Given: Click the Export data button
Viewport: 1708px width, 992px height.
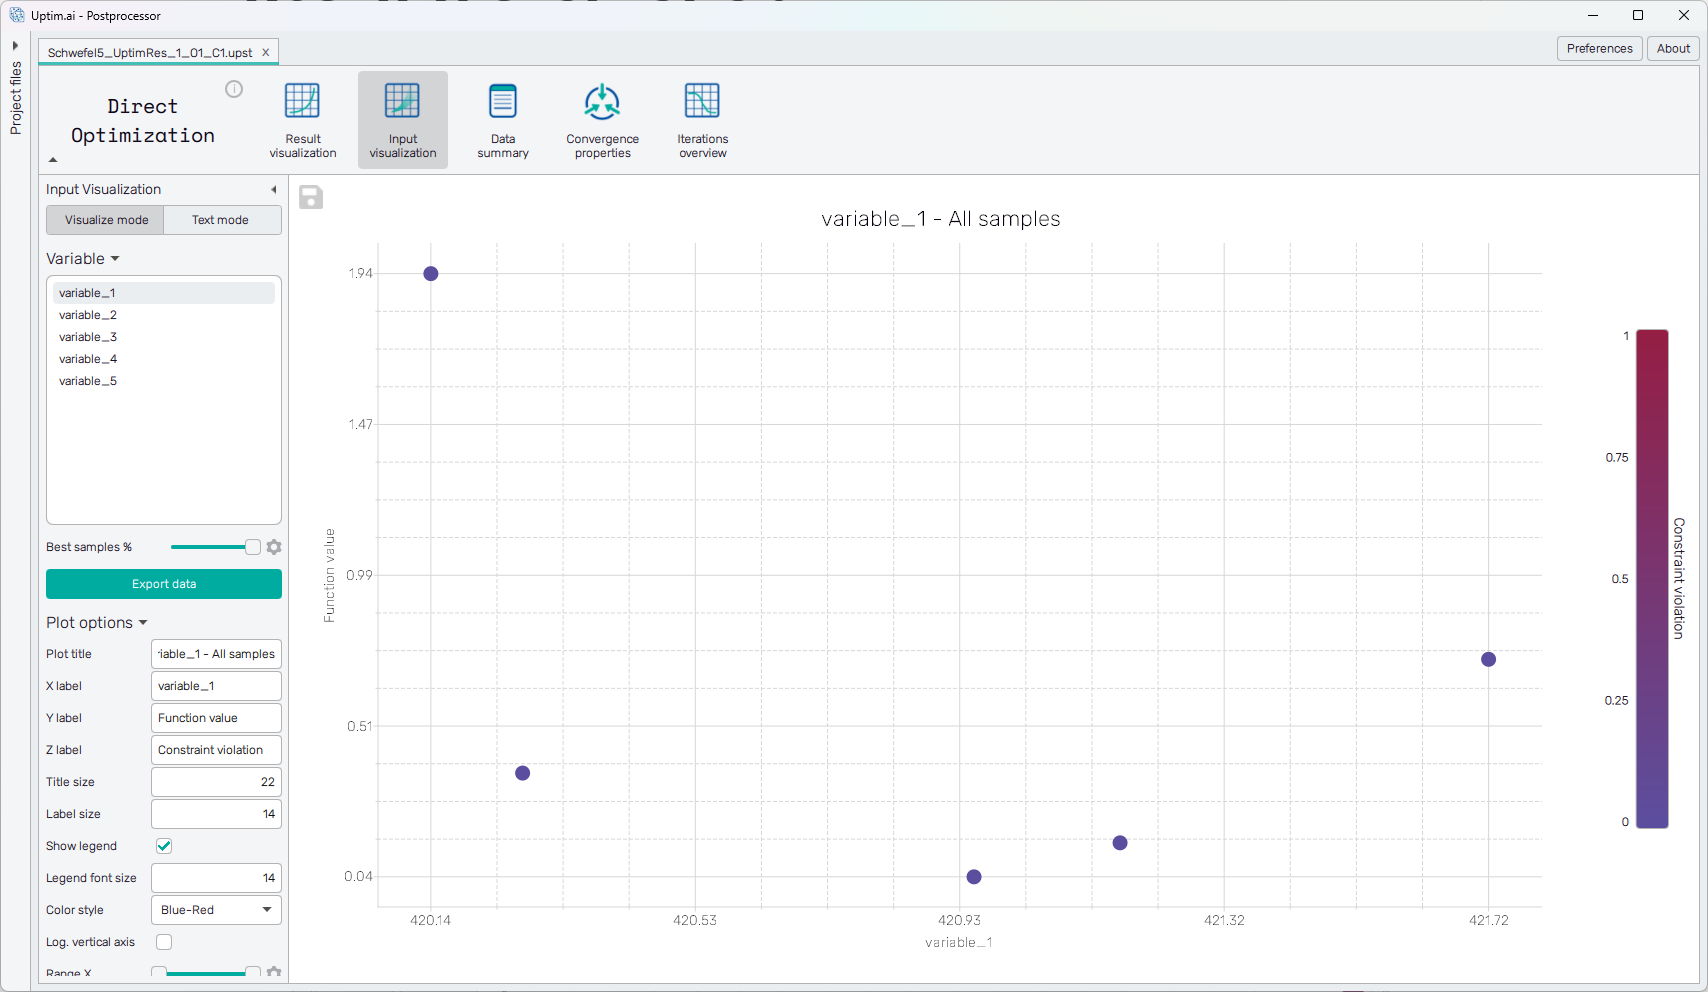Looking at the screenshot, I should [164, 584].
